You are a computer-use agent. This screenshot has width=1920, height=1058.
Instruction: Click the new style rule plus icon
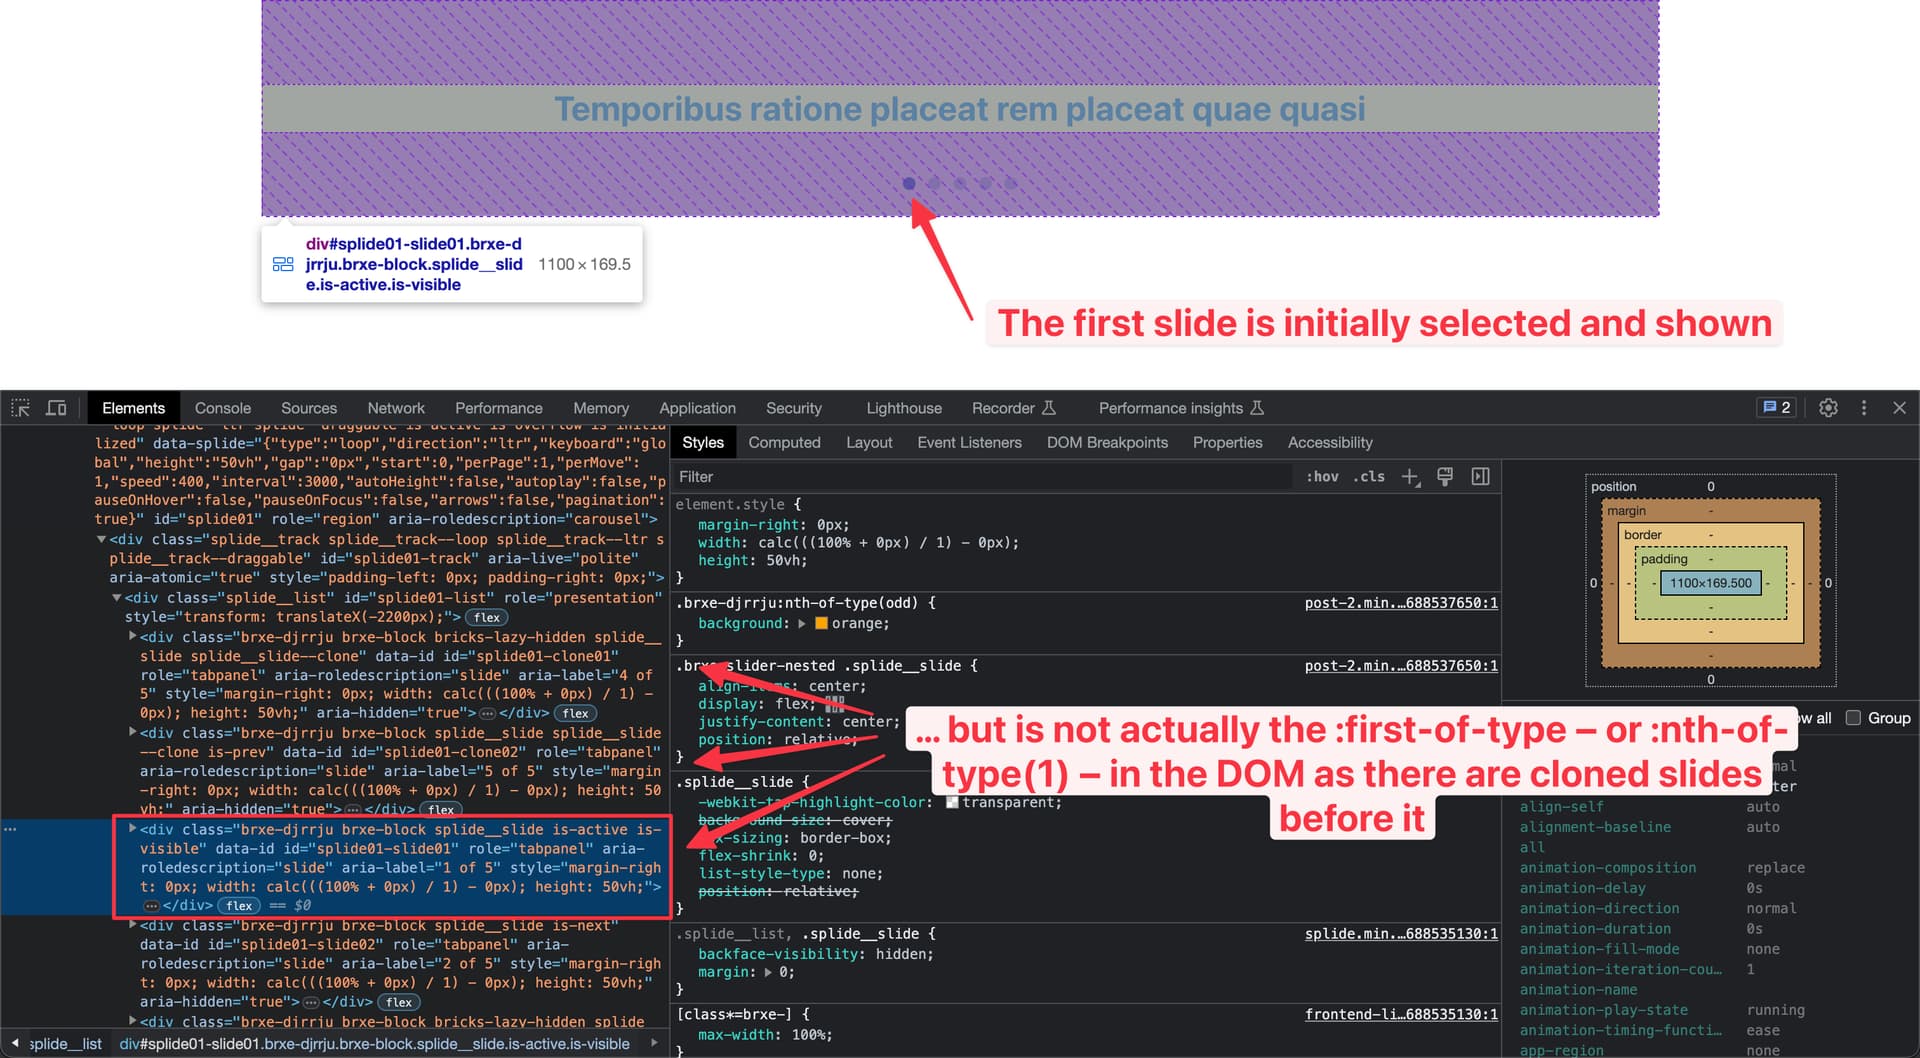pos(1410,477)
